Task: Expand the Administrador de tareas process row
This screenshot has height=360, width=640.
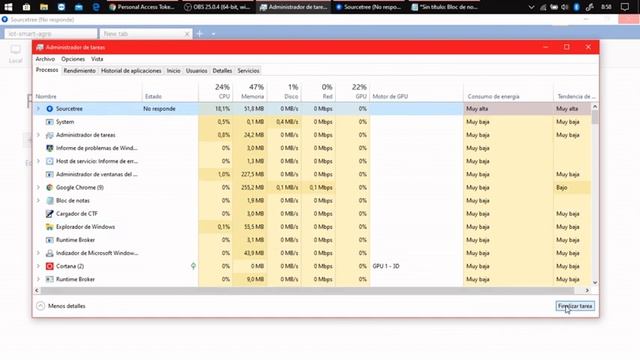Action: pos(38,135)
